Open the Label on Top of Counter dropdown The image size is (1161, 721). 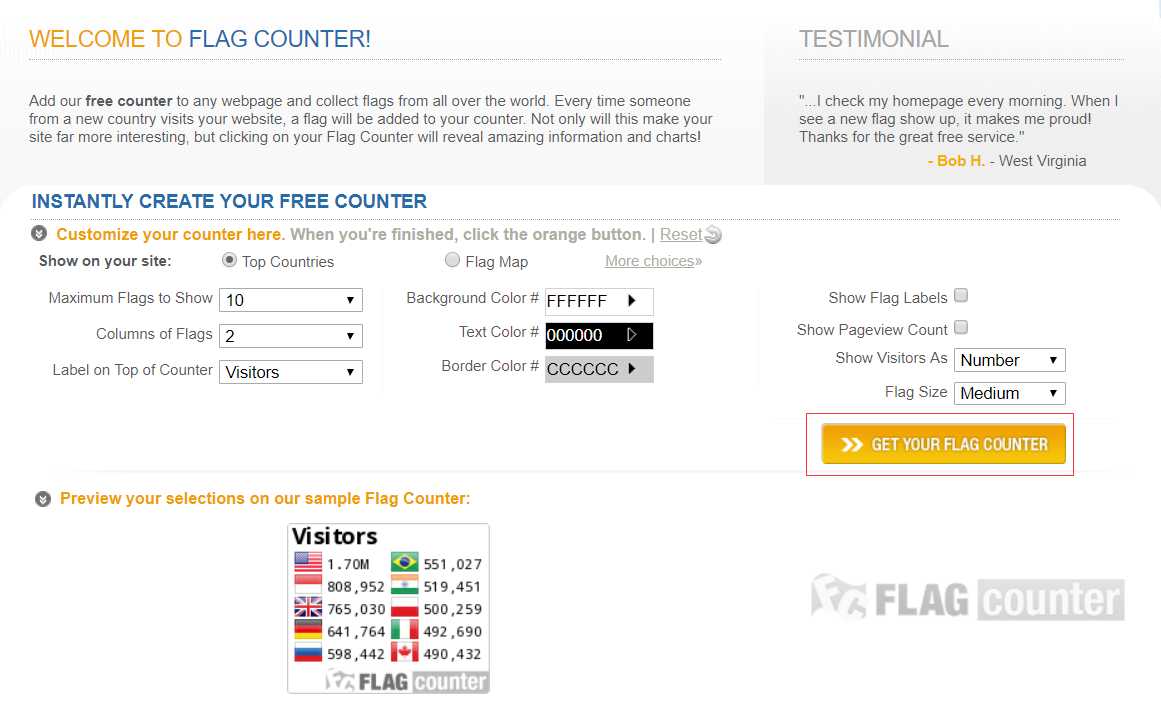pyautogui.click(x=290, y=372)
